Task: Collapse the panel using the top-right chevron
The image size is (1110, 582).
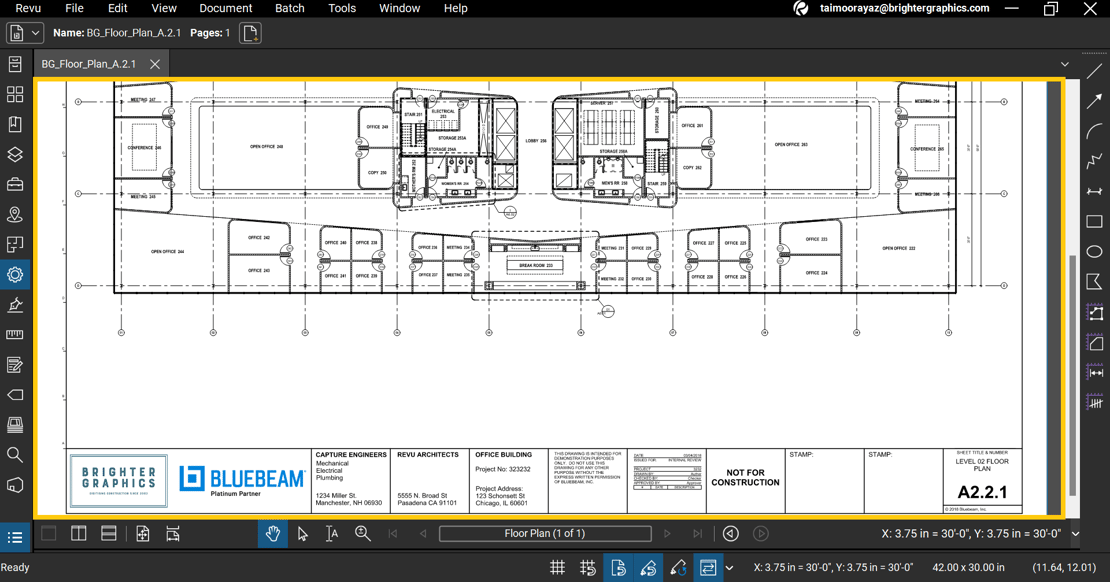Action: pos(1064,63)
